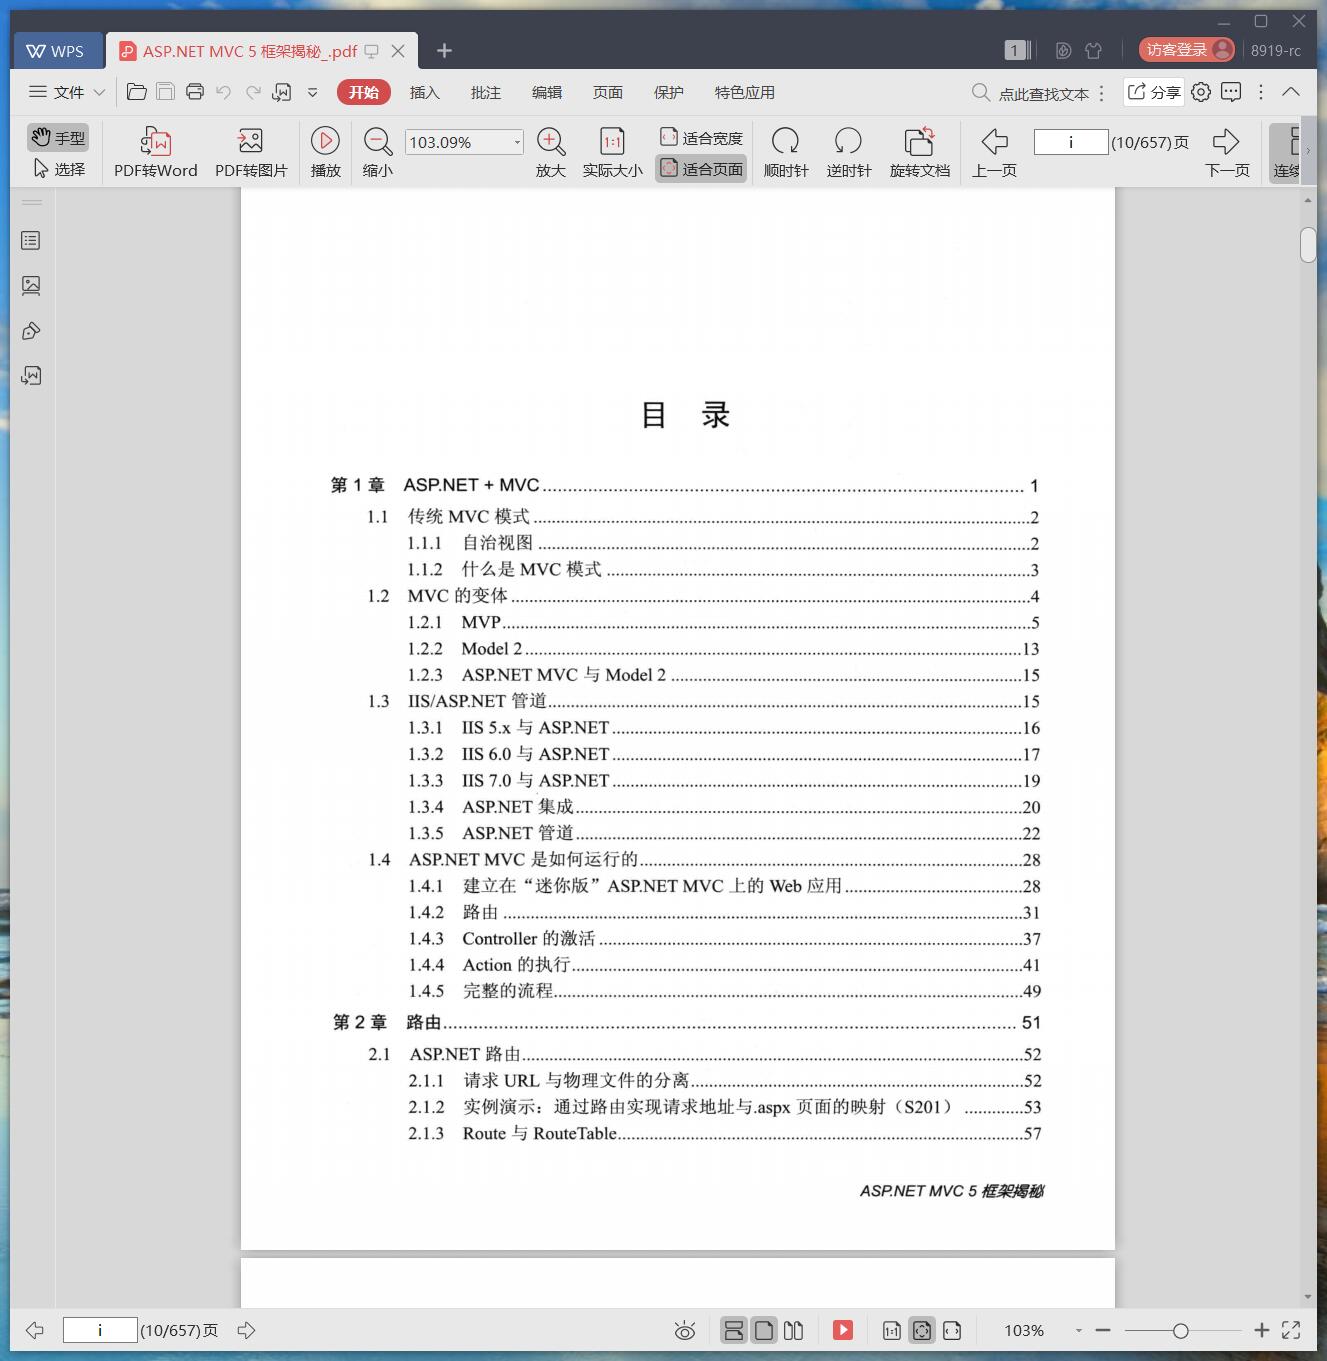Open the thumbnails panel in left sidebar
This screenshot has height=1361, width=1327.
point(31,286)
